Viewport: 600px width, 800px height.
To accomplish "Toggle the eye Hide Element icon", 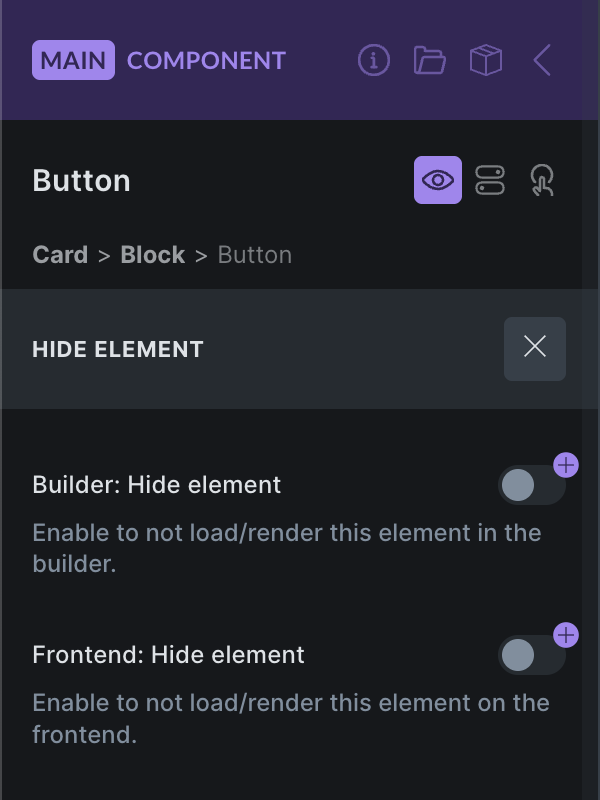I will pos(438,180).
